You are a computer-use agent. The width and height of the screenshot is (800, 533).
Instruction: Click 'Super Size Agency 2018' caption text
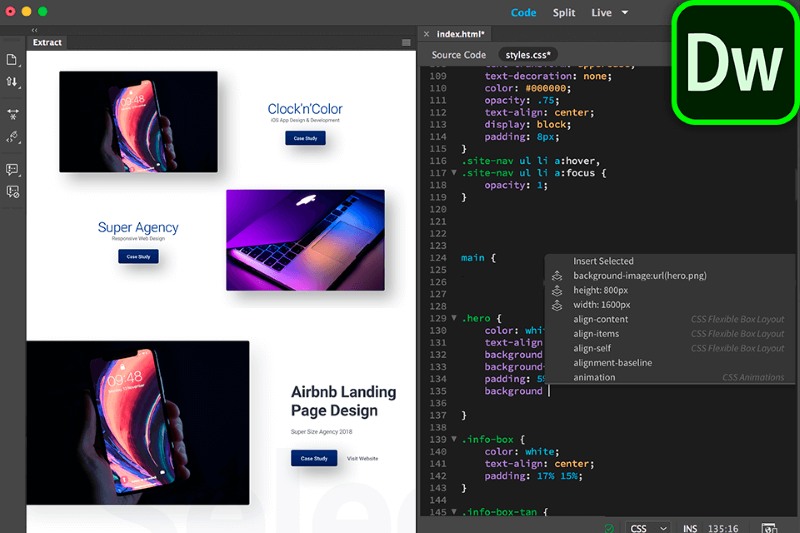pyautogui.click(x=321, y=432)
